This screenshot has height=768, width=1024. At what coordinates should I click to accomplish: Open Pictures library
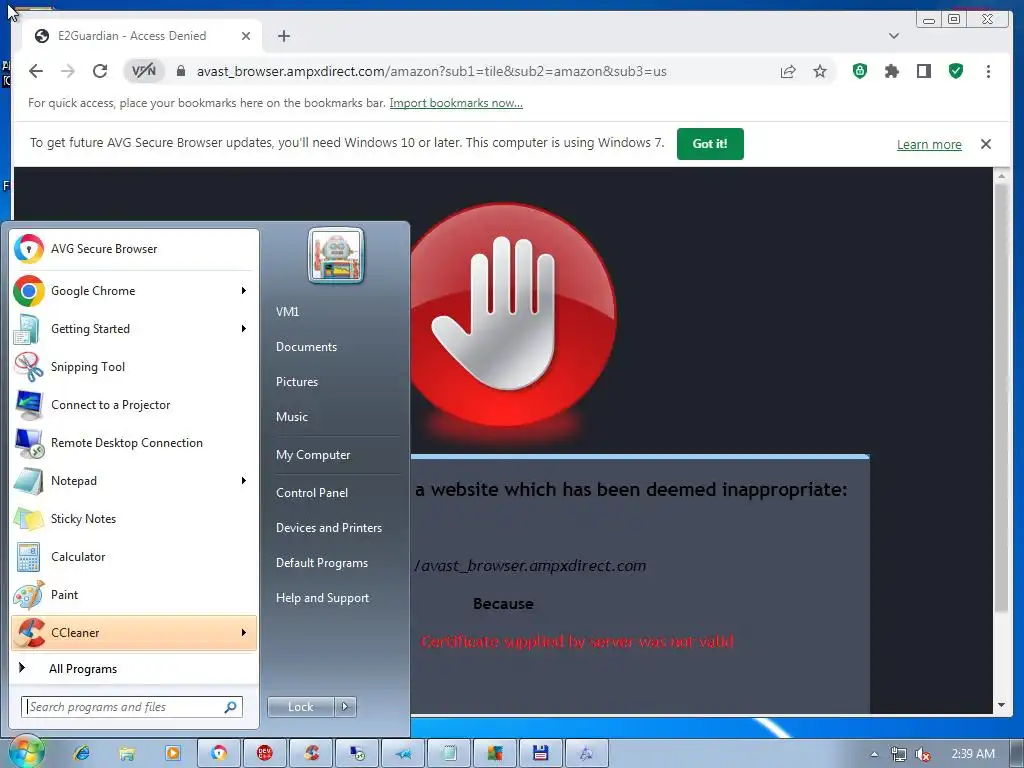click(296, 381)
